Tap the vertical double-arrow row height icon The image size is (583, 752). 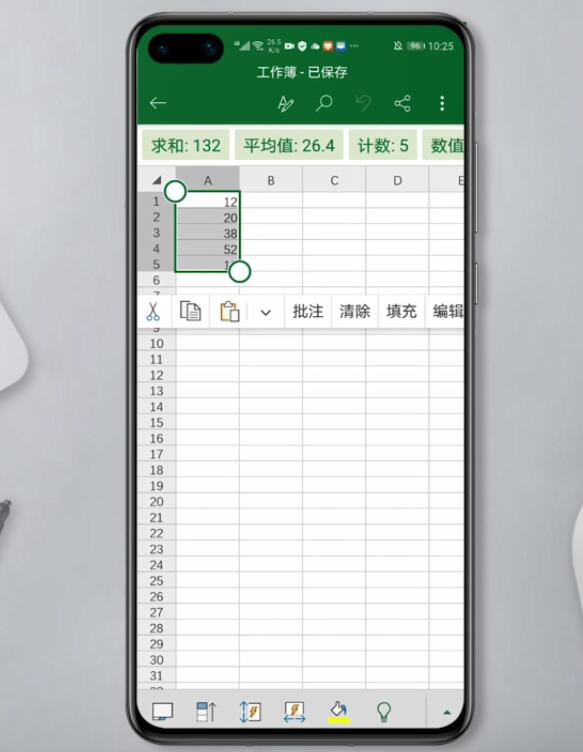tap(250, 712)
